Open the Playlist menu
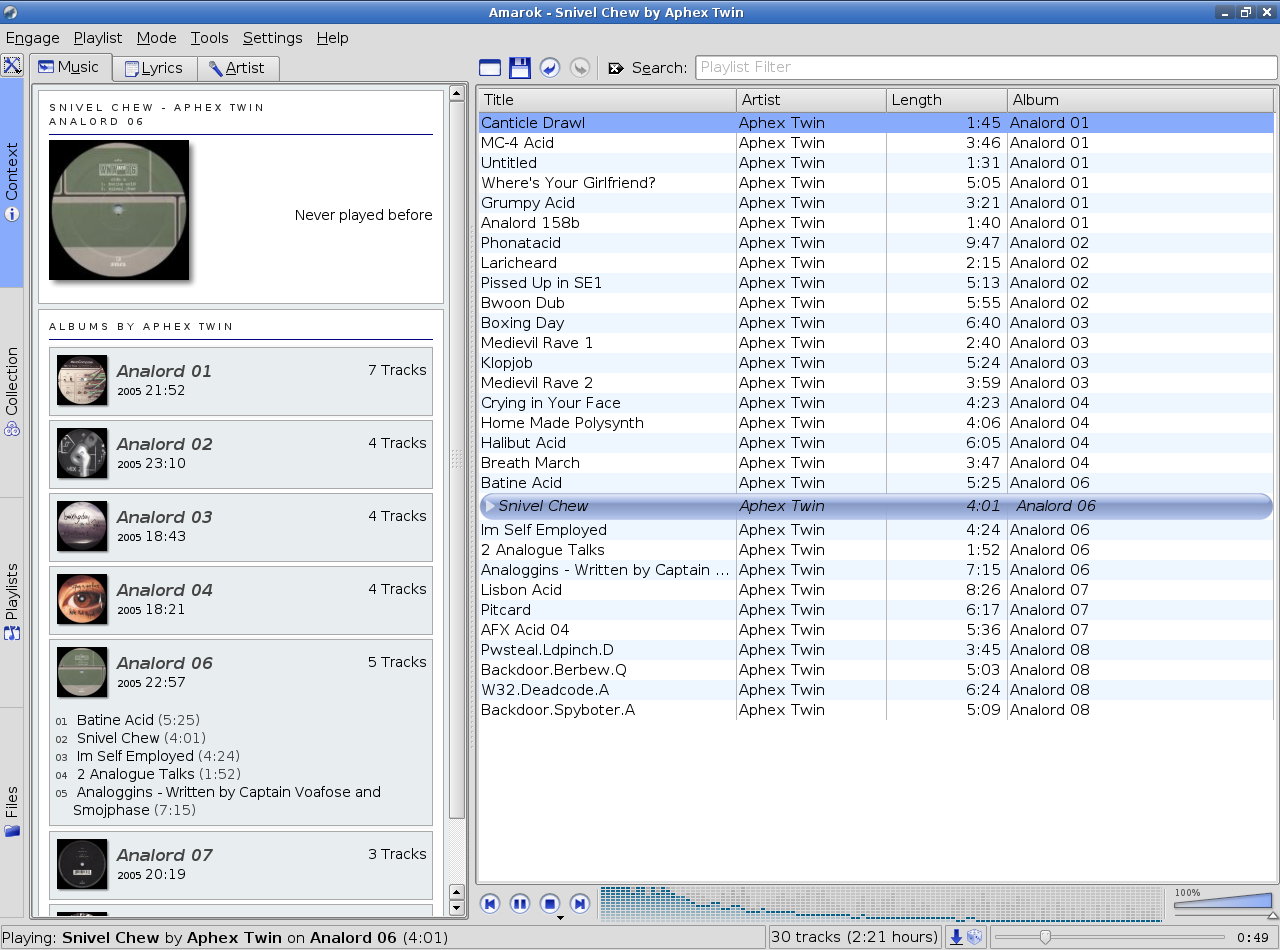1280x950 pixels. coord(98,38)
